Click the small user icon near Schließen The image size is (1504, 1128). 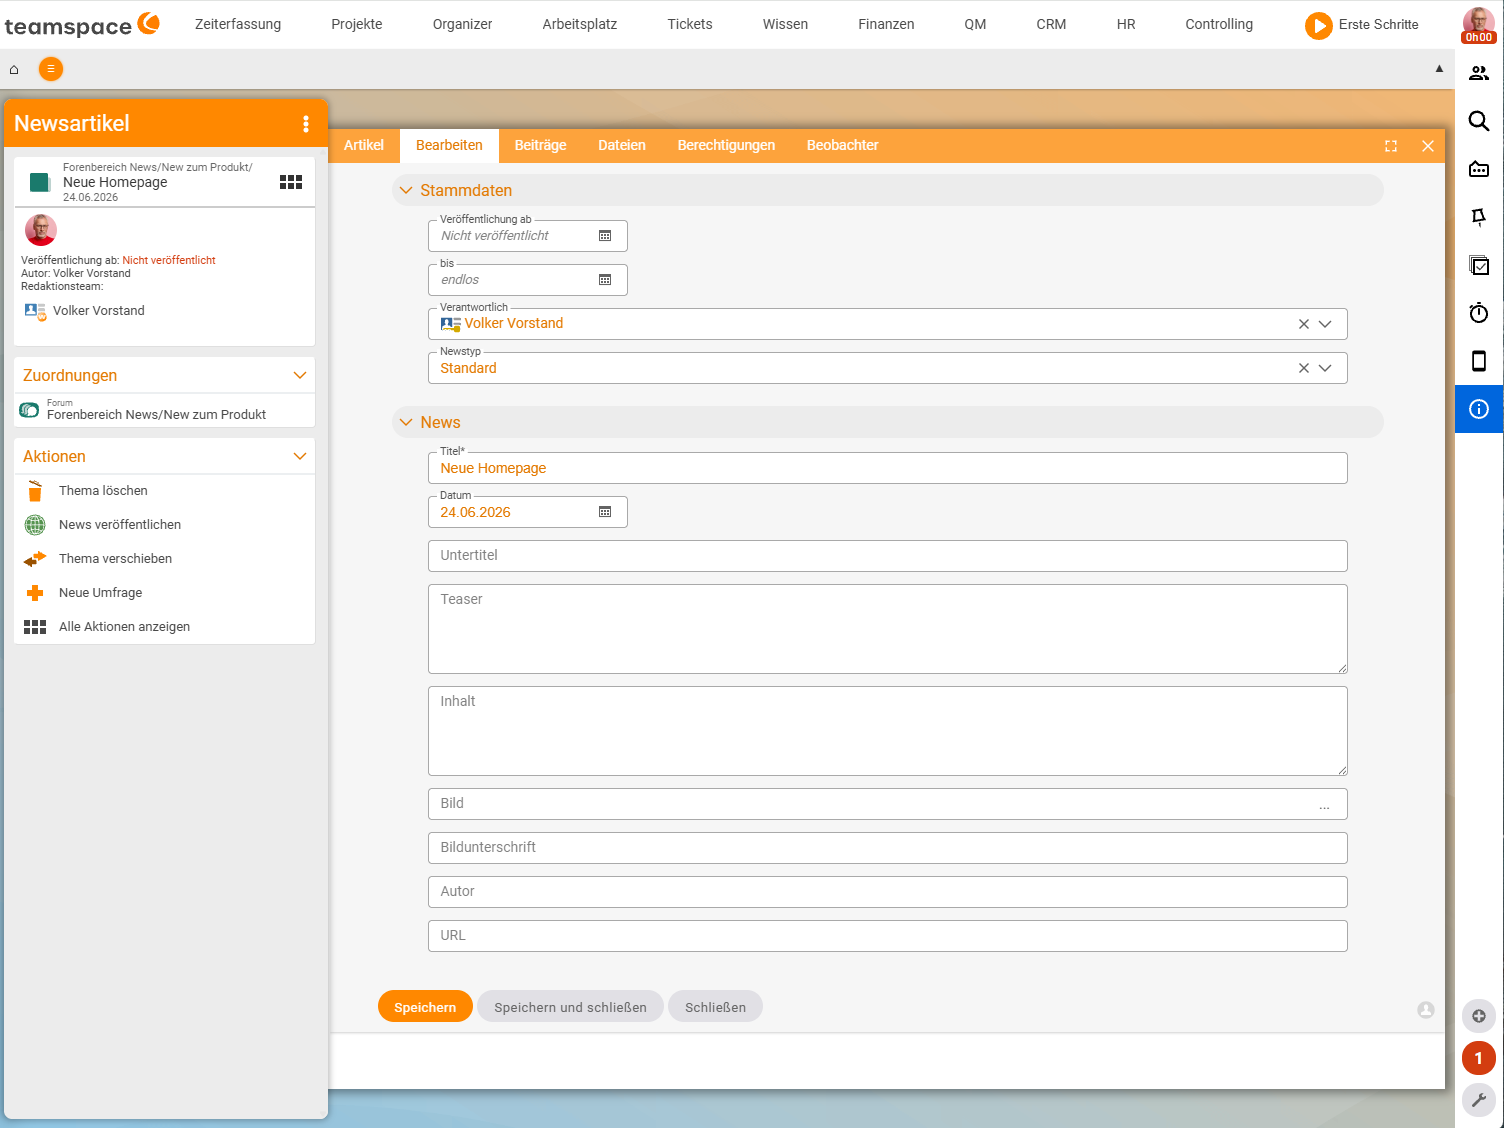(1426, 1010)
